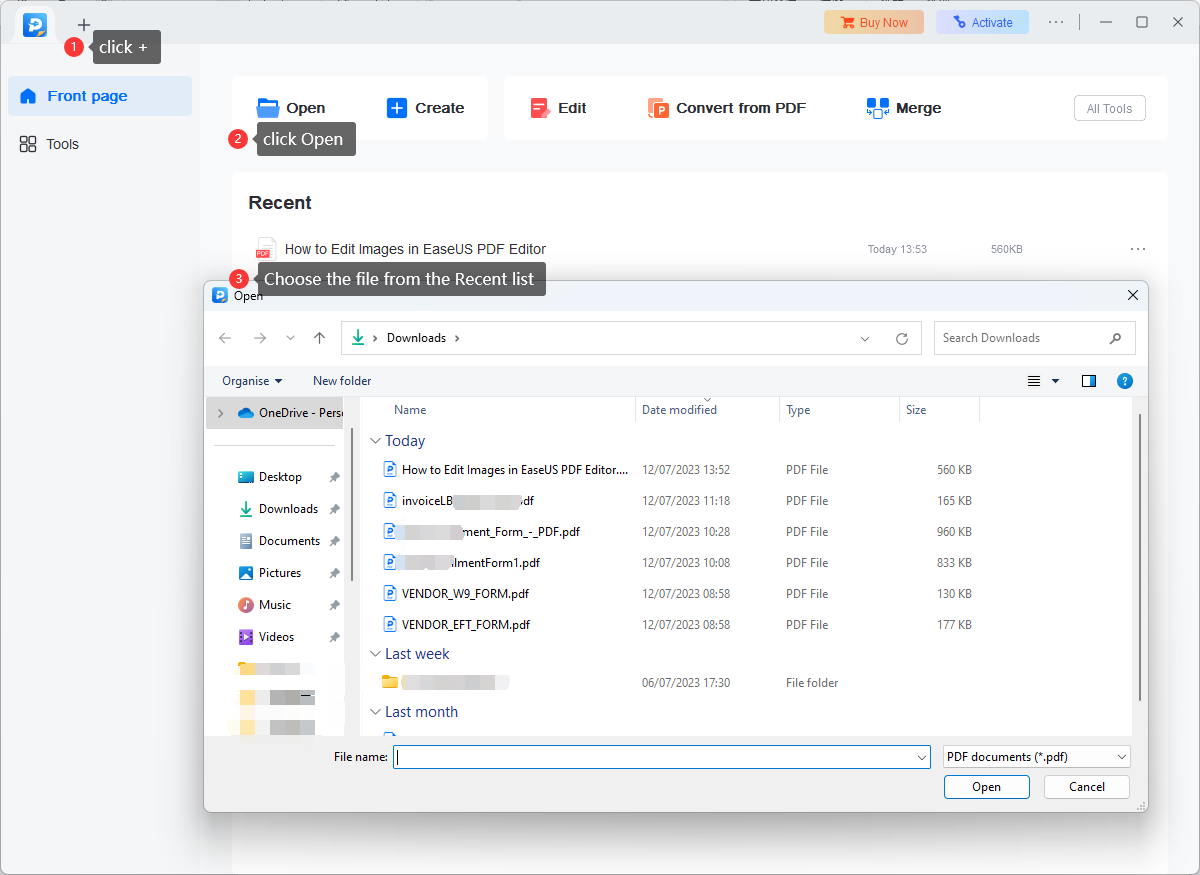Change the view layout icon
1200x875 pixels.
pos(1034,381)
